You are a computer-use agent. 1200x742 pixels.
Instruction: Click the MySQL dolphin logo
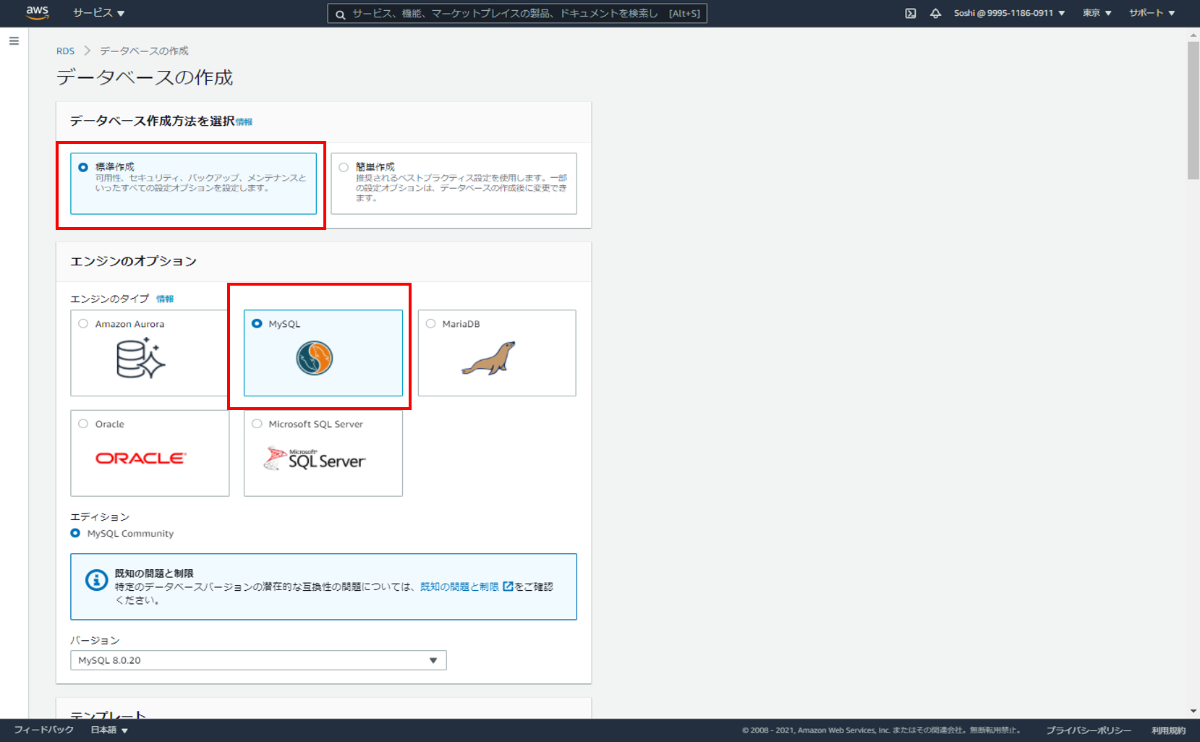(315, 358)
